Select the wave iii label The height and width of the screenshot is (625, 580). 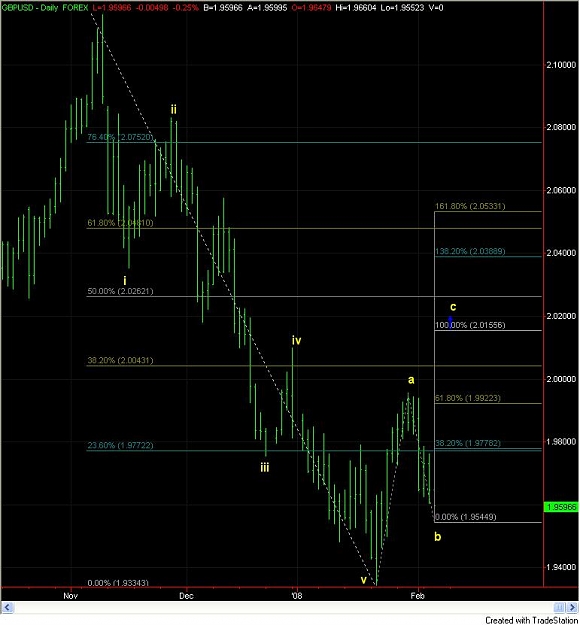click(265, 467)
